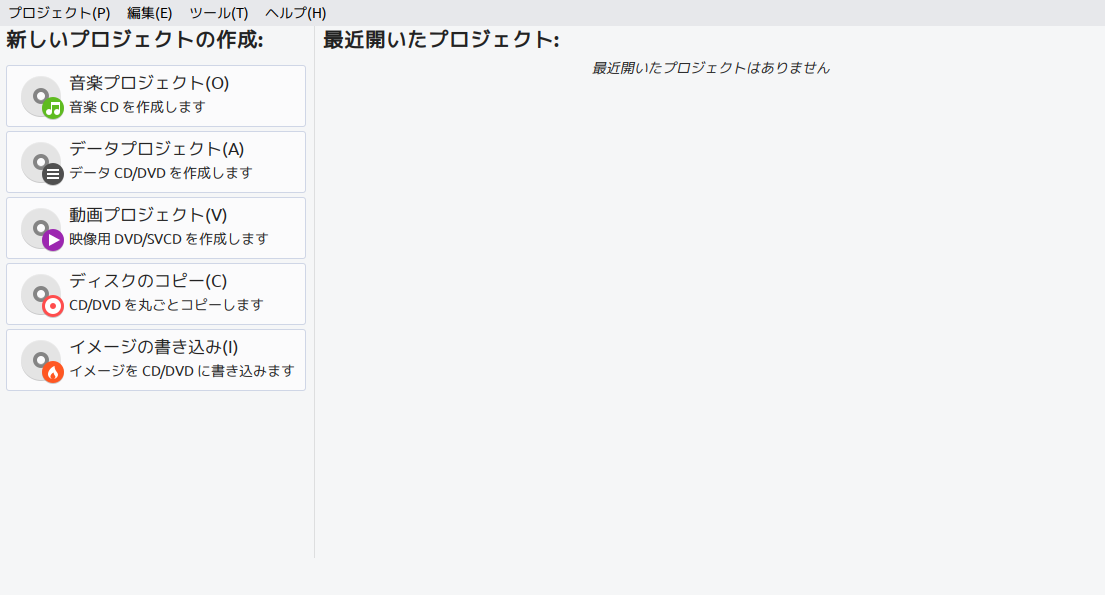Screen dimensions: 1105x595
Task: Click the 新しいプロジェクトの作成: heading
Action: tap(135, 39)
